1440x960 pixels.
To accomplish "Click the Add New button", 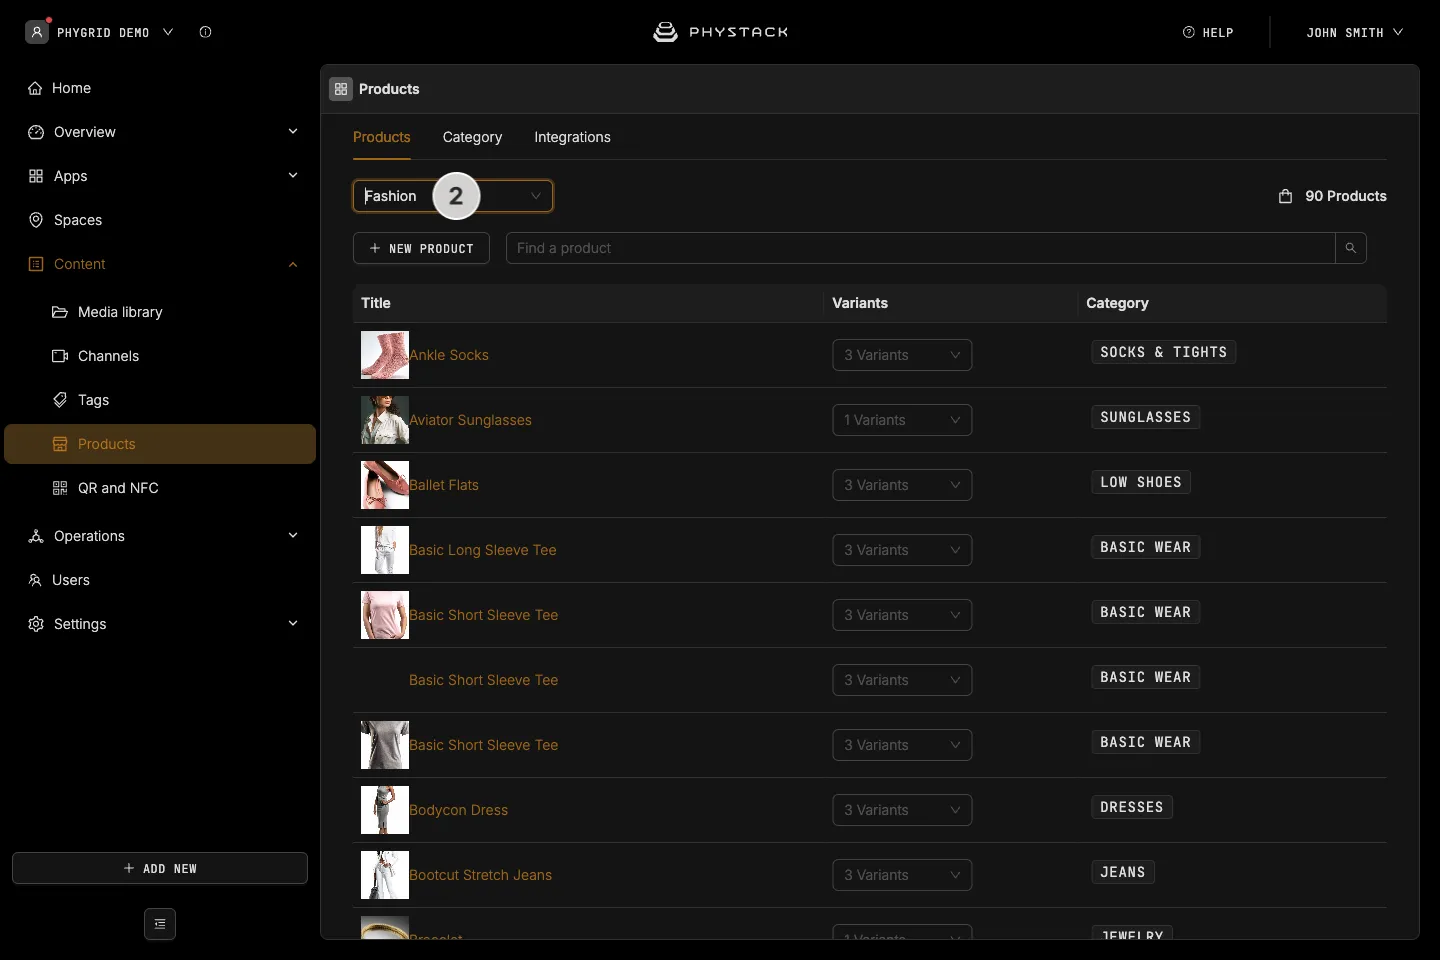I will (x=160, y=868).
